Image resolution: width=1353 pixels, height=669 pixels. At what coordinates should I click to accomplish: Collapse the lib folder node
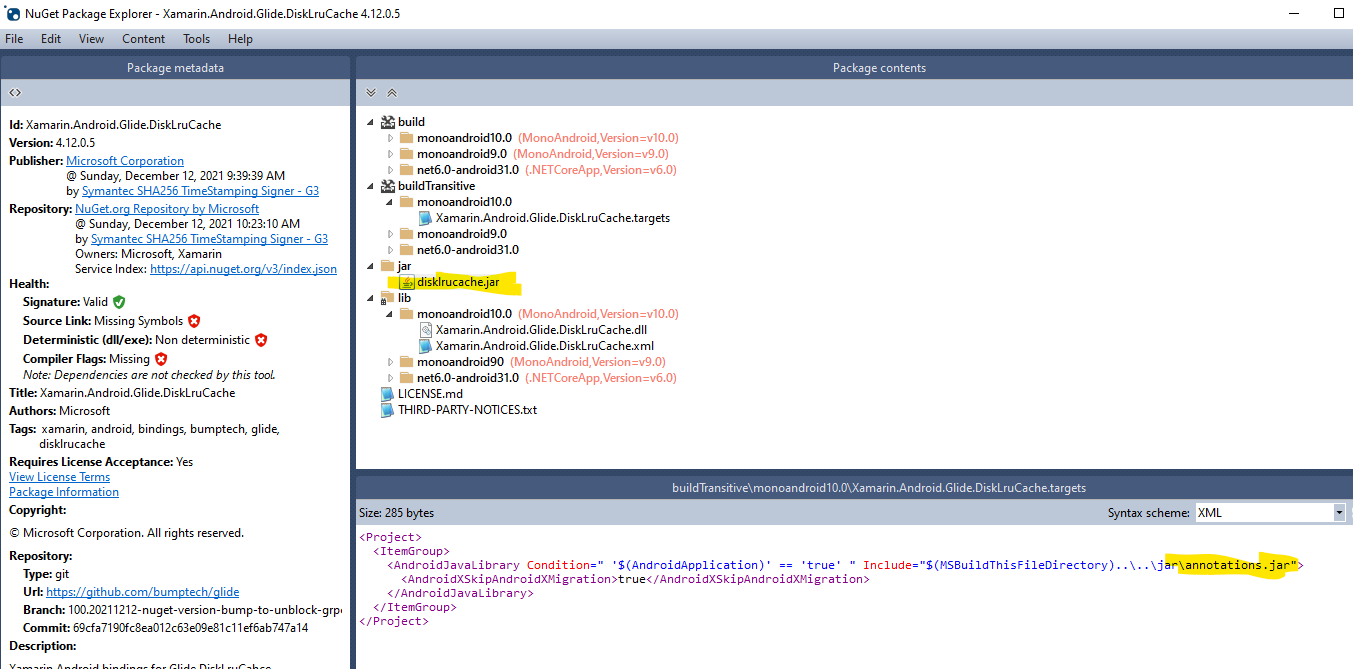click(x=370, y=297)
